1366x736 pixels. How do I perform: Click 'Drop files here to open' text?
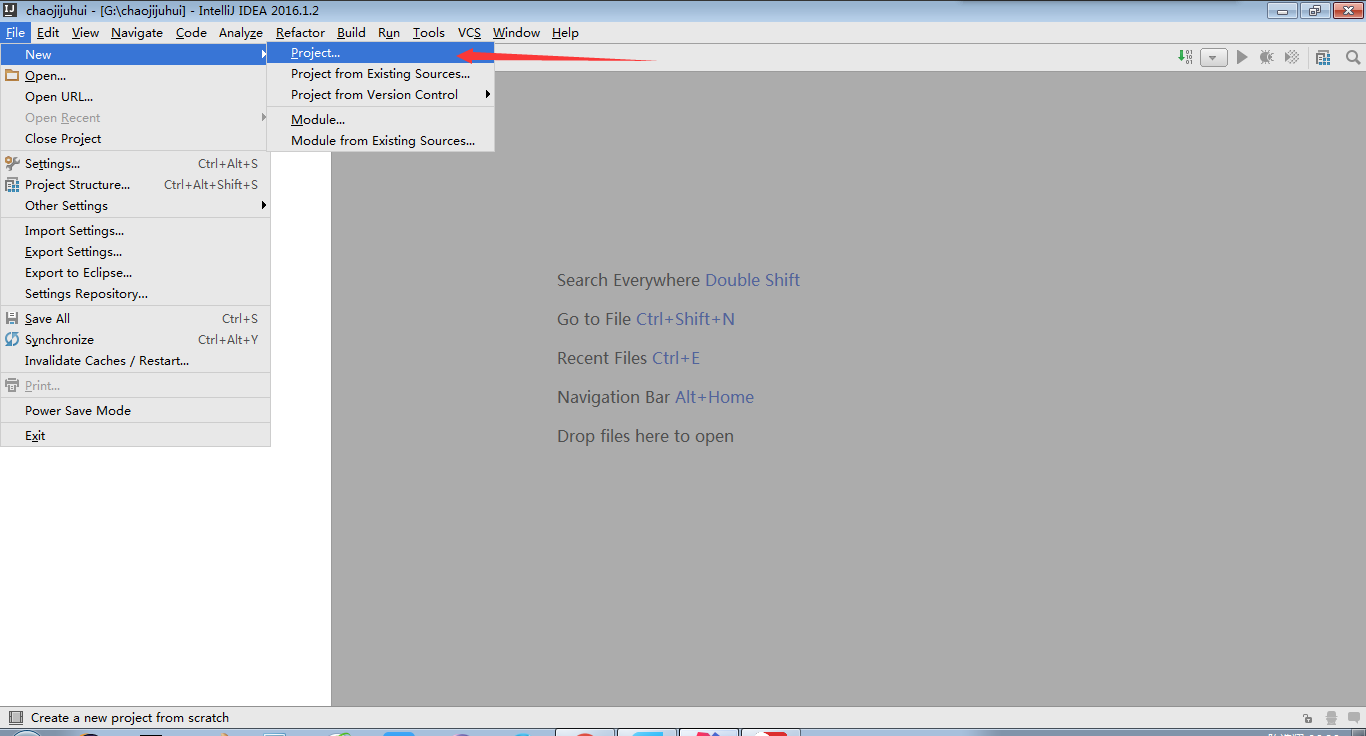coord(645,436)
